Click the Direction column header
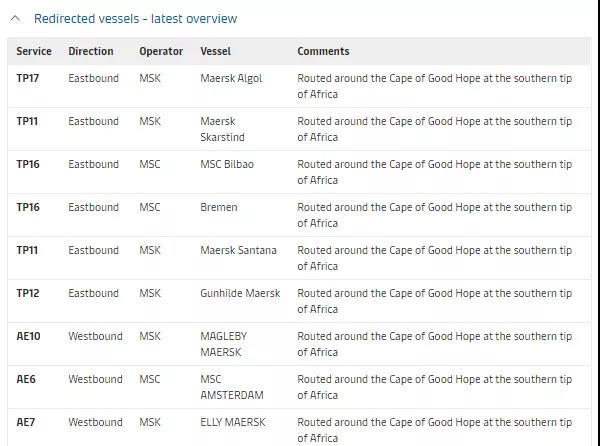 (91, 51)
